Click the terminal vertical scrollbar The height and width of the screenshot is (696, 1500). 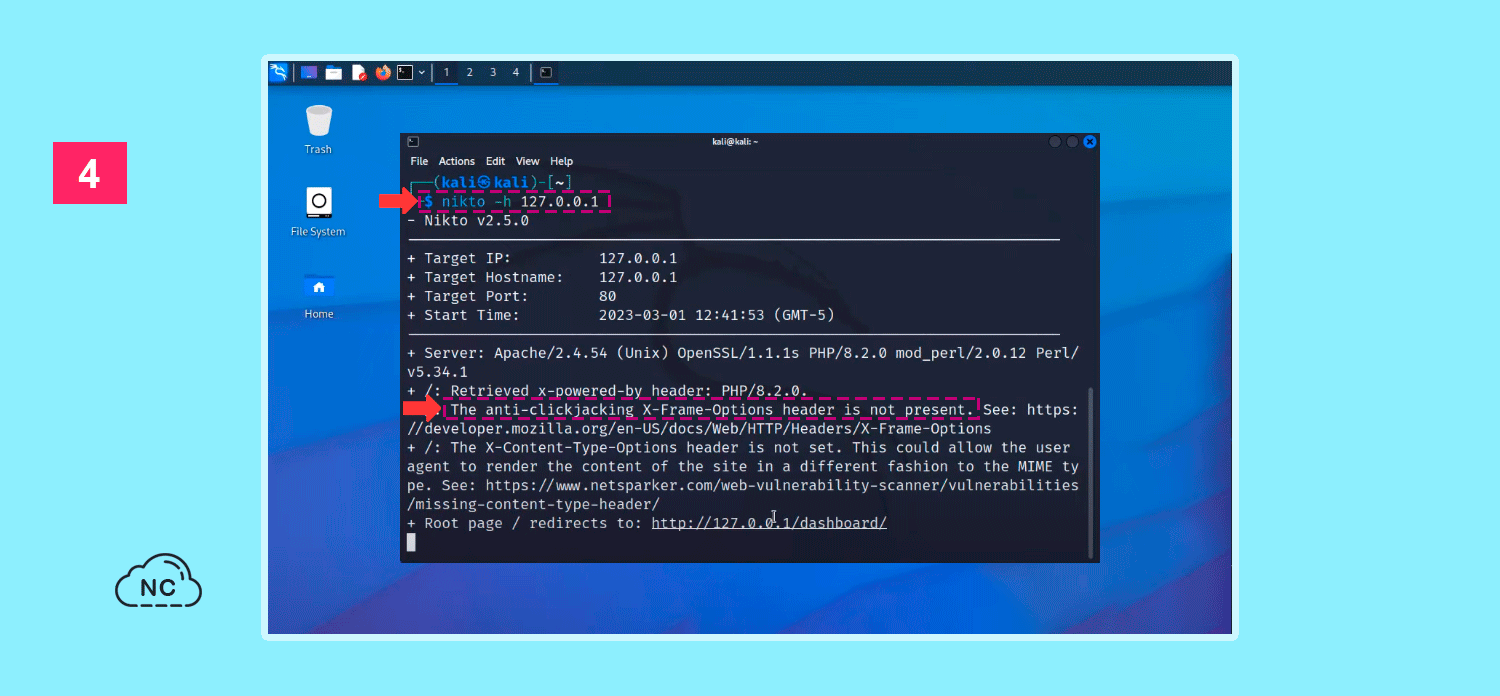tap(1090, 471)
